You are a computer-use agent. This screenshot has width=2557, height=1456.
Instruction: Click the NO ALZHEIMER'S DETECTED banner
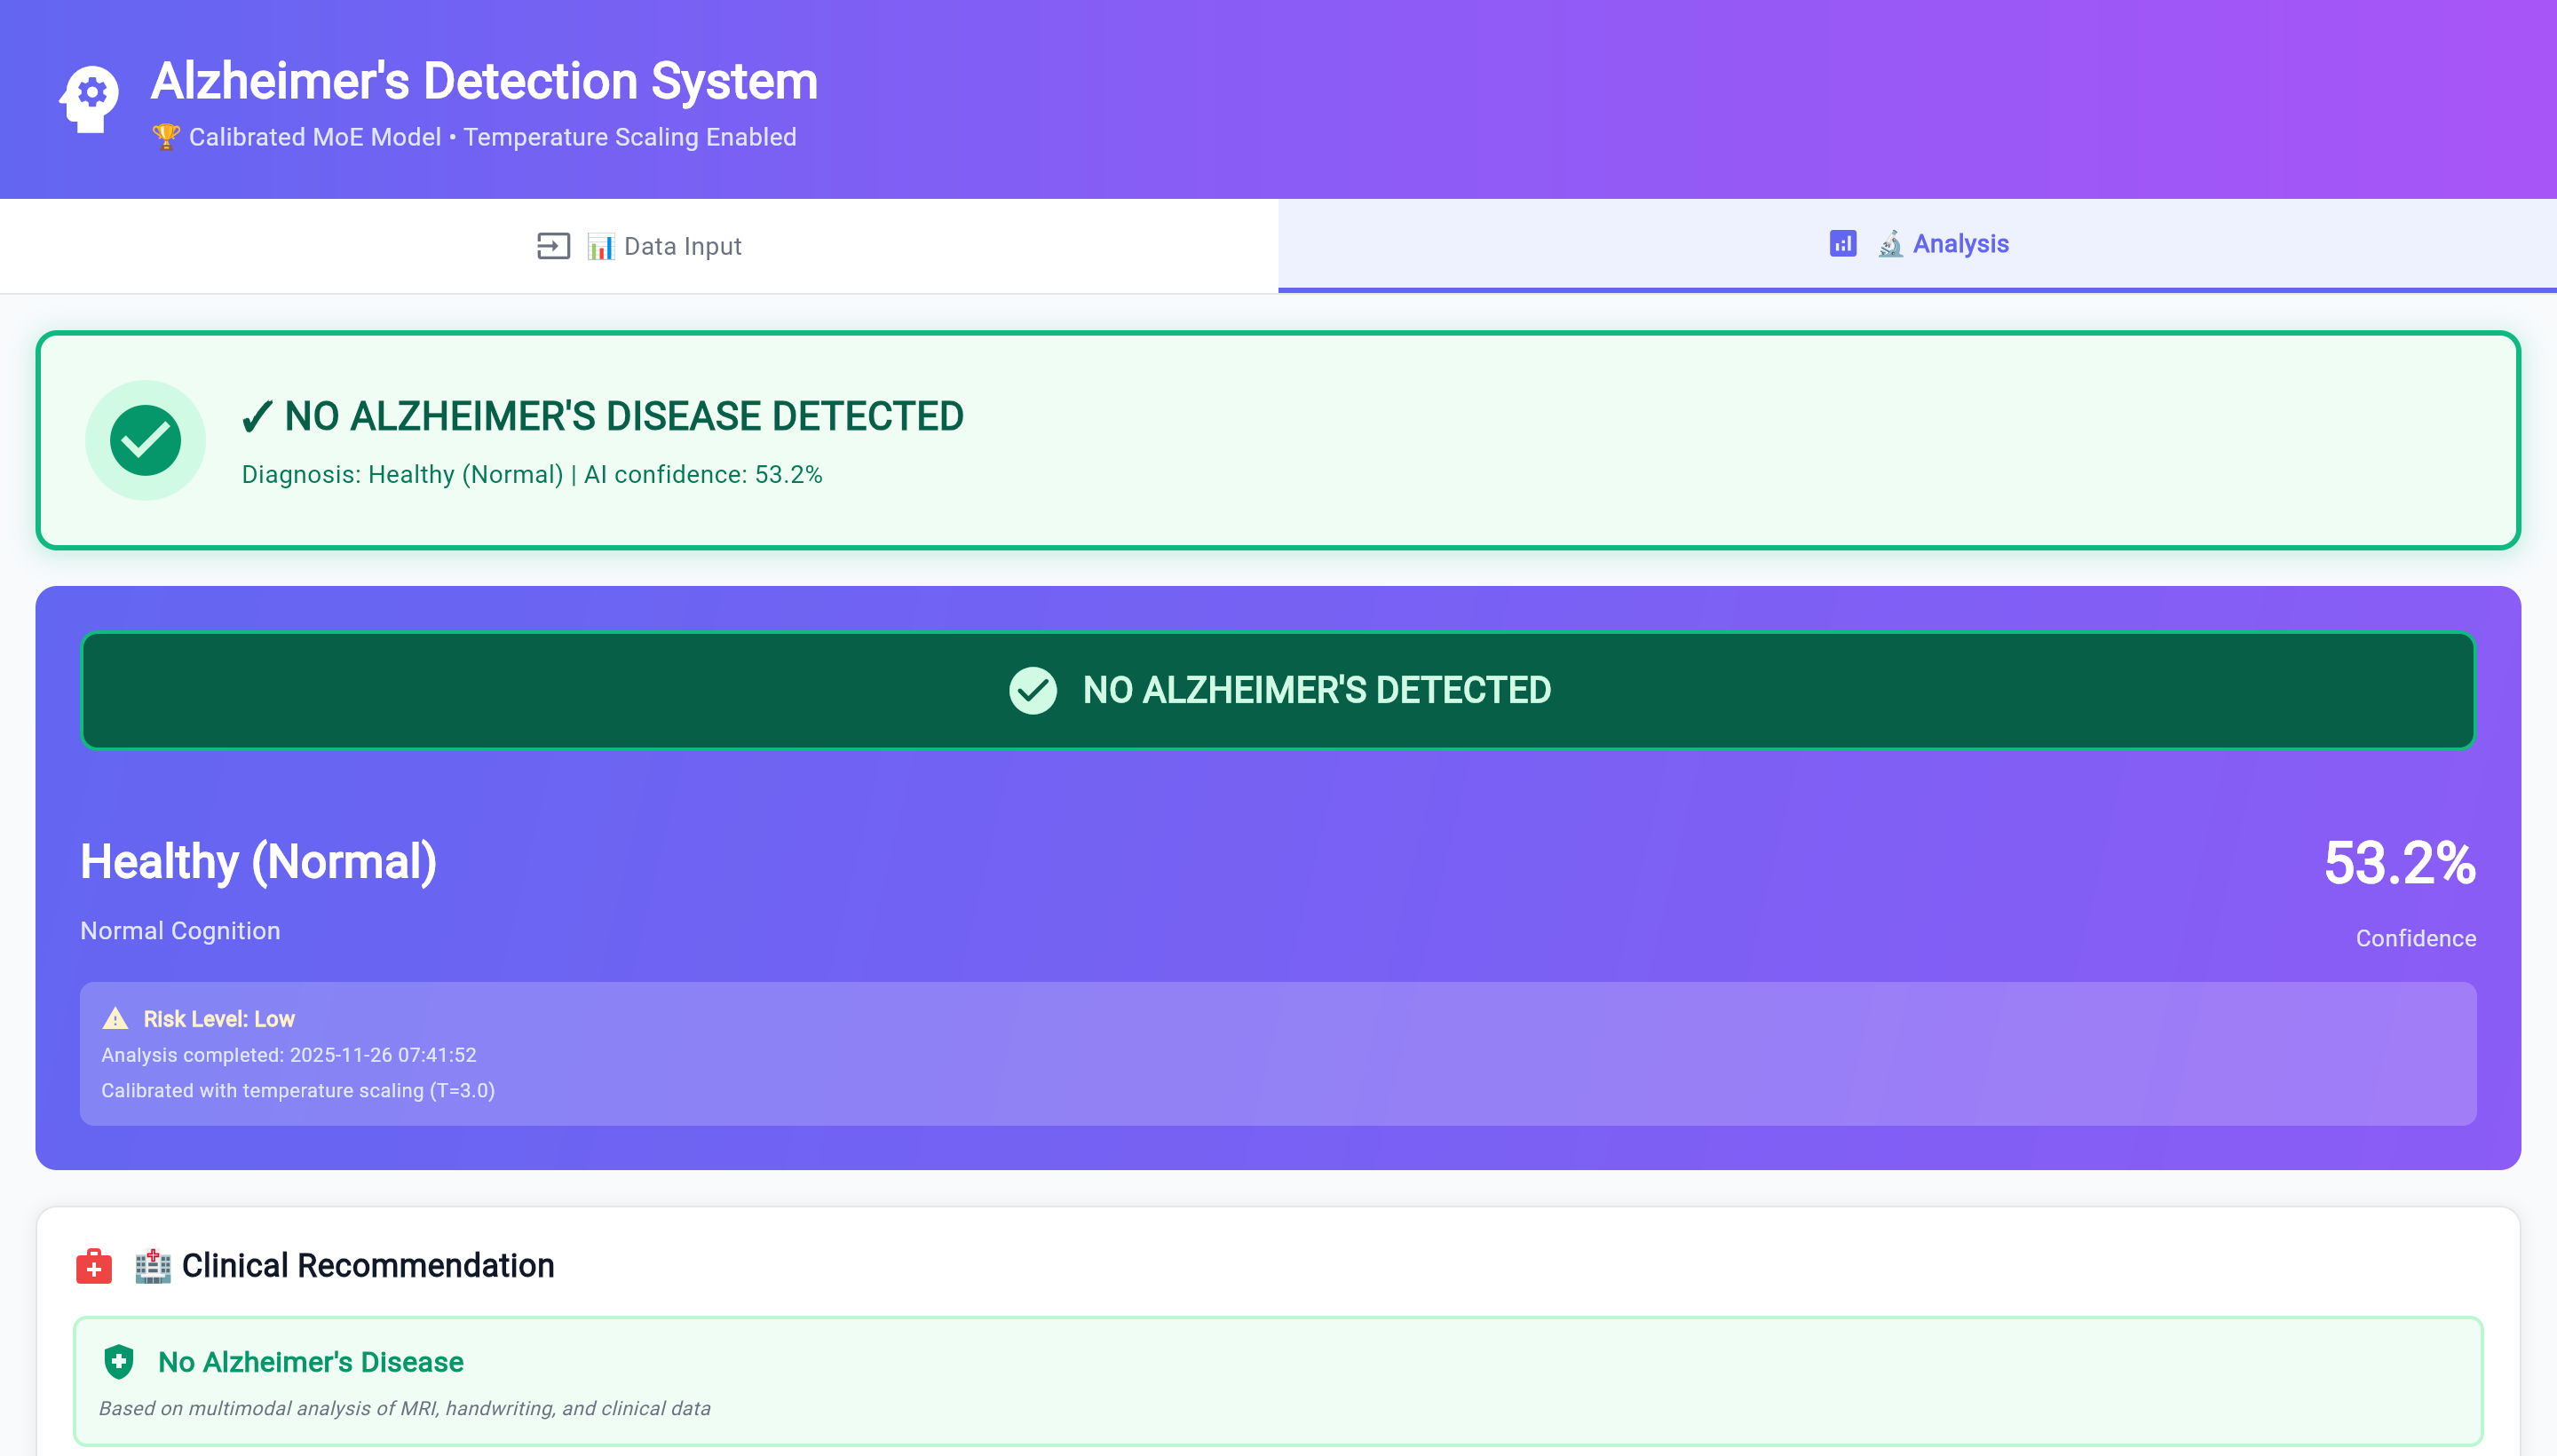[1277, 691]
